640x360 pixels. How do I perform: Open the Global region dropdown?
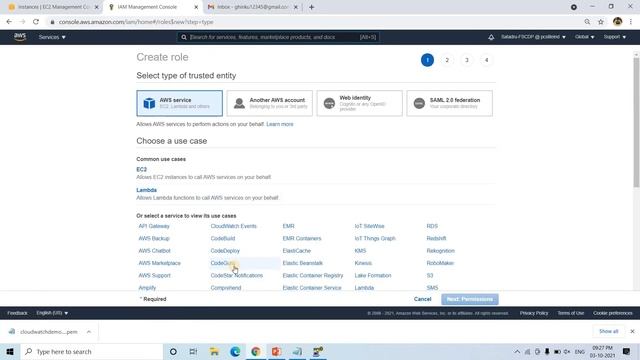(x=584, y=37)
